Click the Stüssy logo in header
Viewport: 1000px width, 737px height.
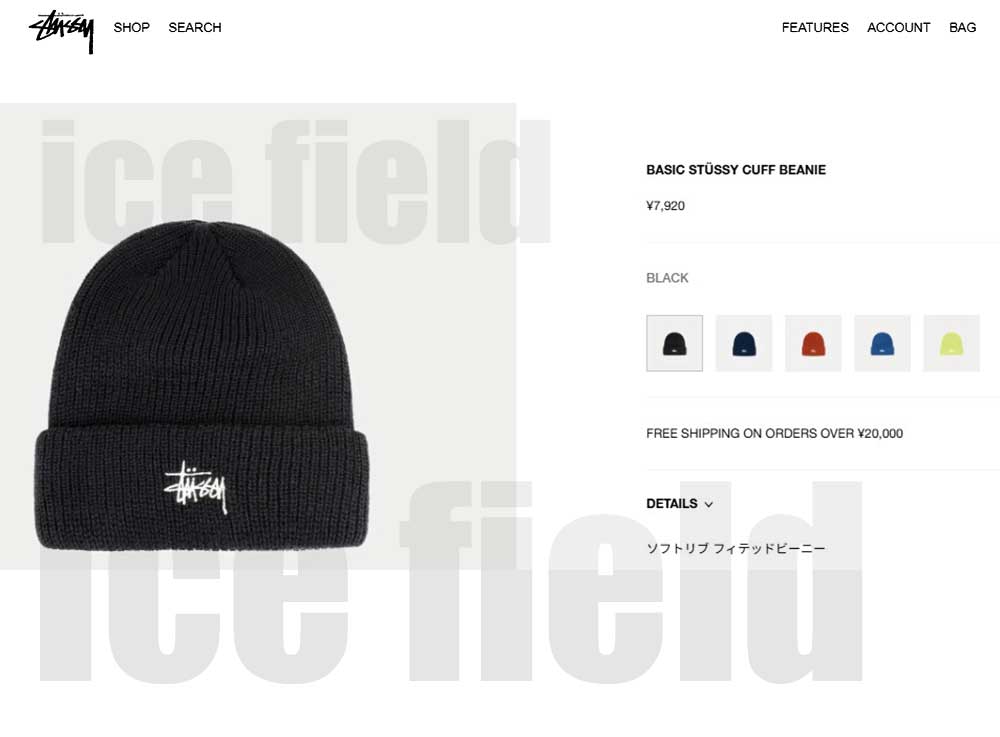[x=62, y=32]
